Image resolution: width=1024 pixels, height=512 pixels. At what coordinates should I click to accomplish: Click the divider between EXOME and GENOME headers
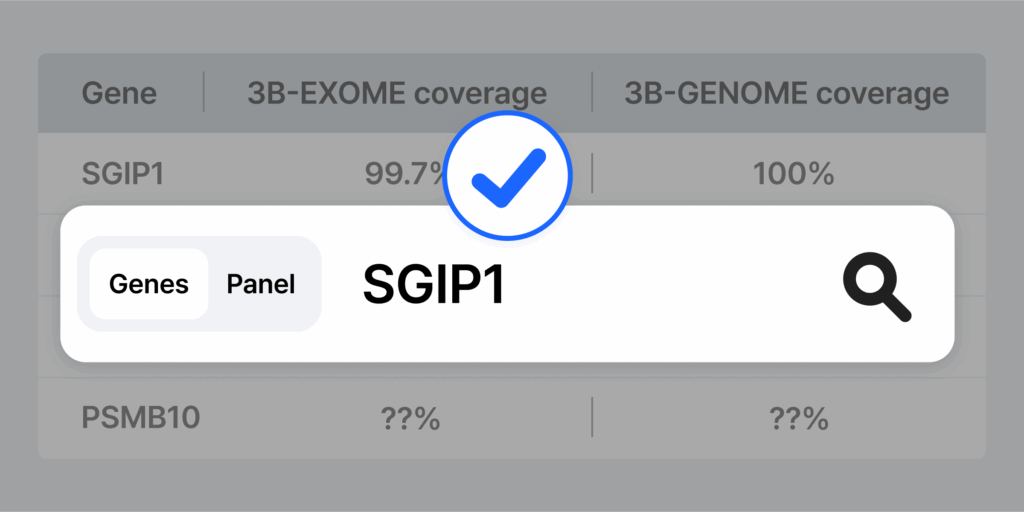tap(592, 93)
